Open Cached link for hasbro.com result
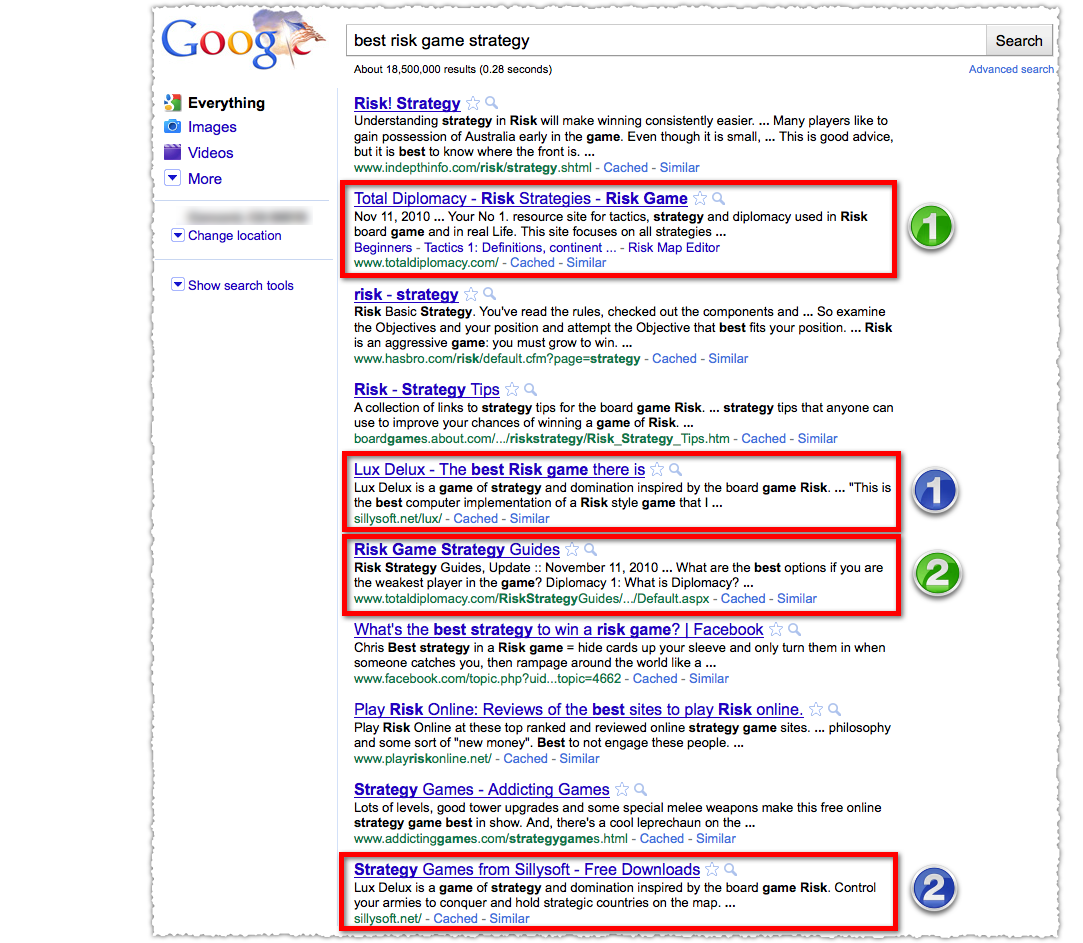Viewport: 1083px width, 943px height. coord(674,359)
